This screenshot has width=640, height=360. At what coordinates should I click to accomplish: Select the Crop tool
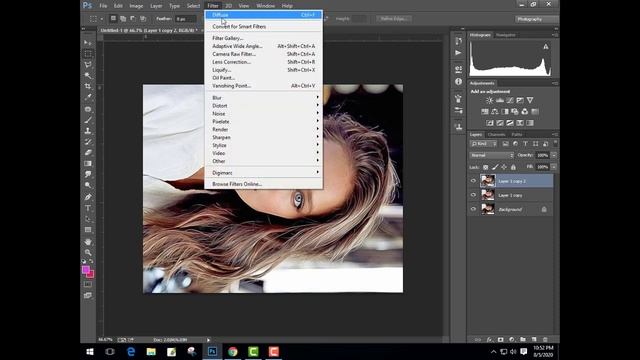point(88,87)
